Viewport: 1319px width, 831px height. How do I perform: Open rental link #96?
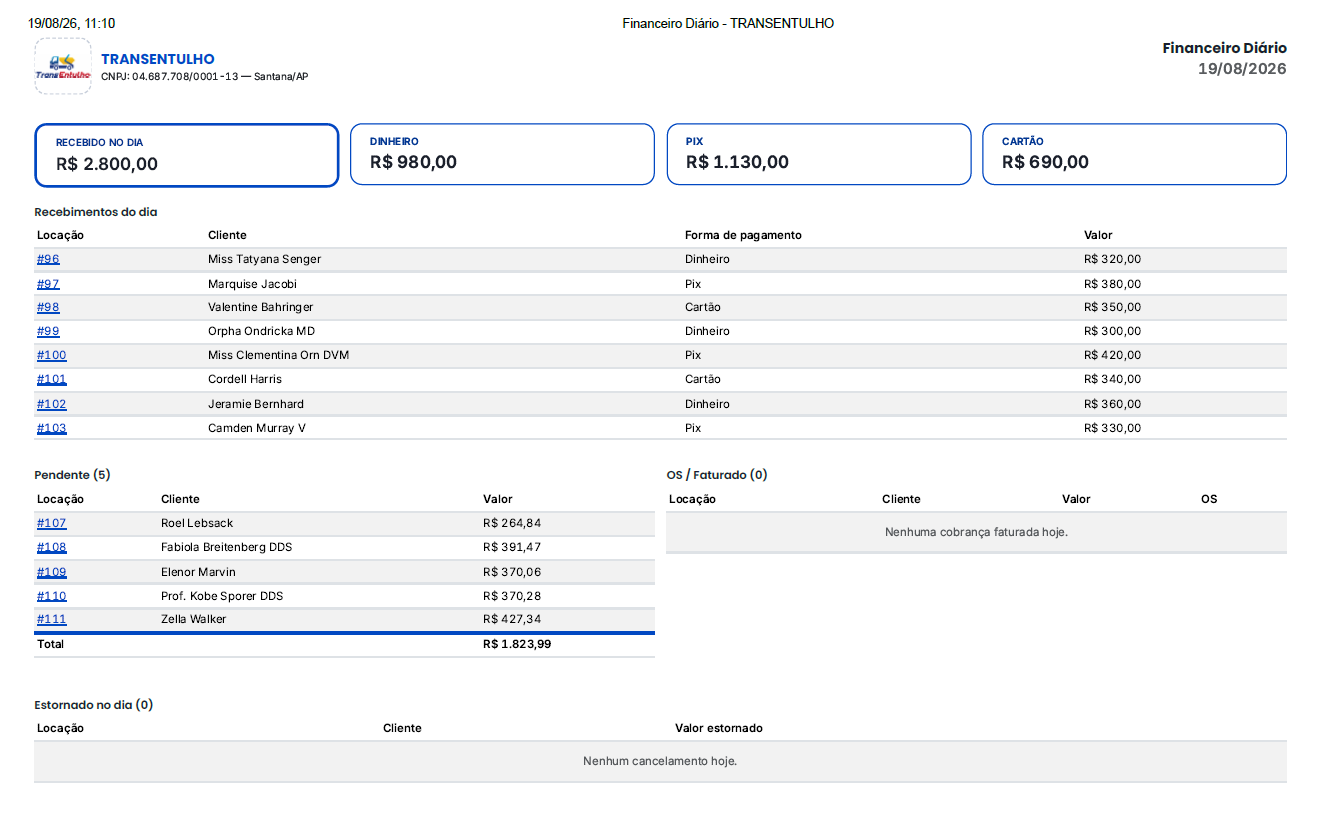coord(48,259)
